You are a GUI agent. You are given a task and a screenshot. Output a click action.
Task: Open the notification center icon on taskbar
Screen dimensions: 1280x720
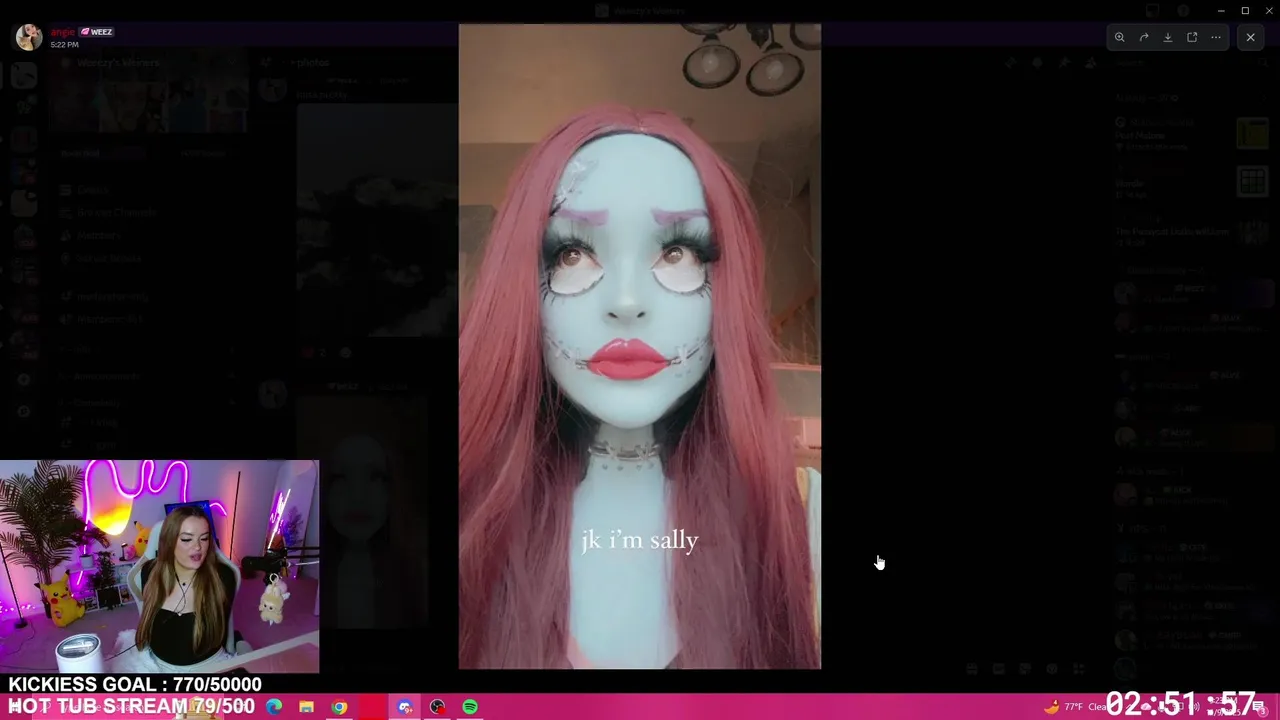click(1257, 707)
